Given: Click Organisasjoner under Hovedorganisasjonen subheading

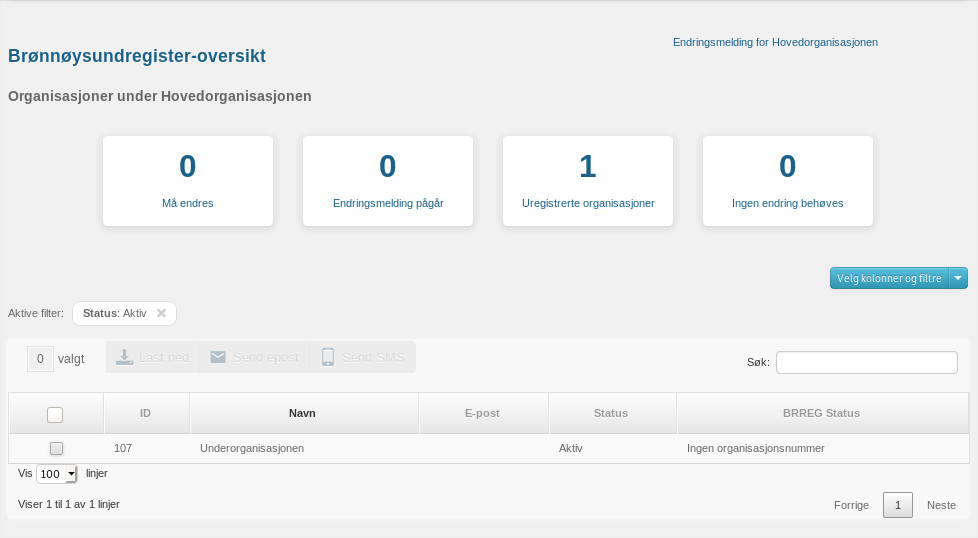Looking at the screenshot, I should (160, 96).
